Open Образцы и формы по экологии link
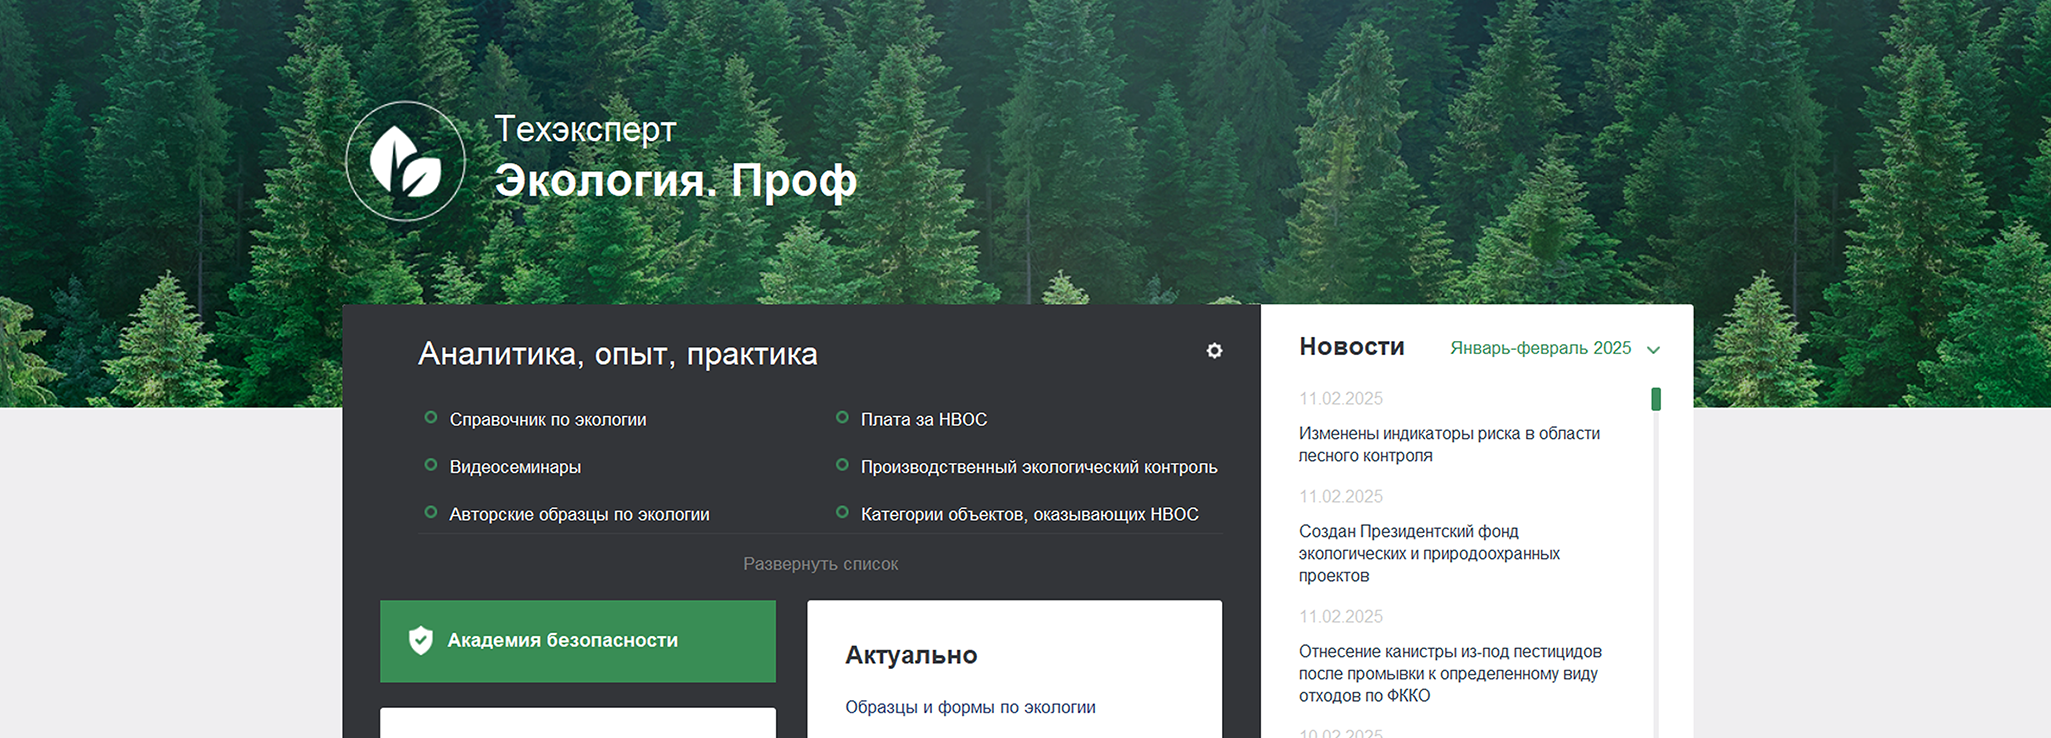The width and height of the screenshot is (2051, 738). click(x=970, y=707)
